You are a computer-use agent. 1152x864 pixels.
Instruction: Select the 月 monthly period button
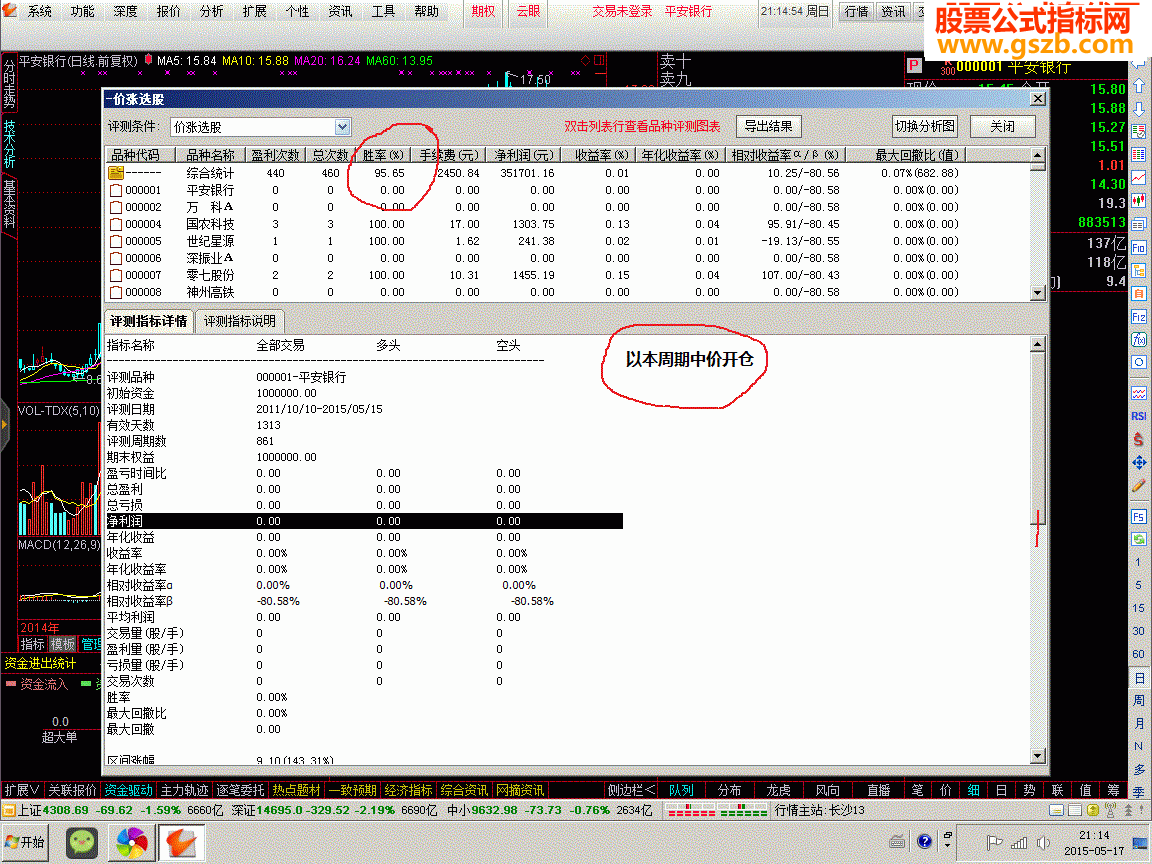1139,723
